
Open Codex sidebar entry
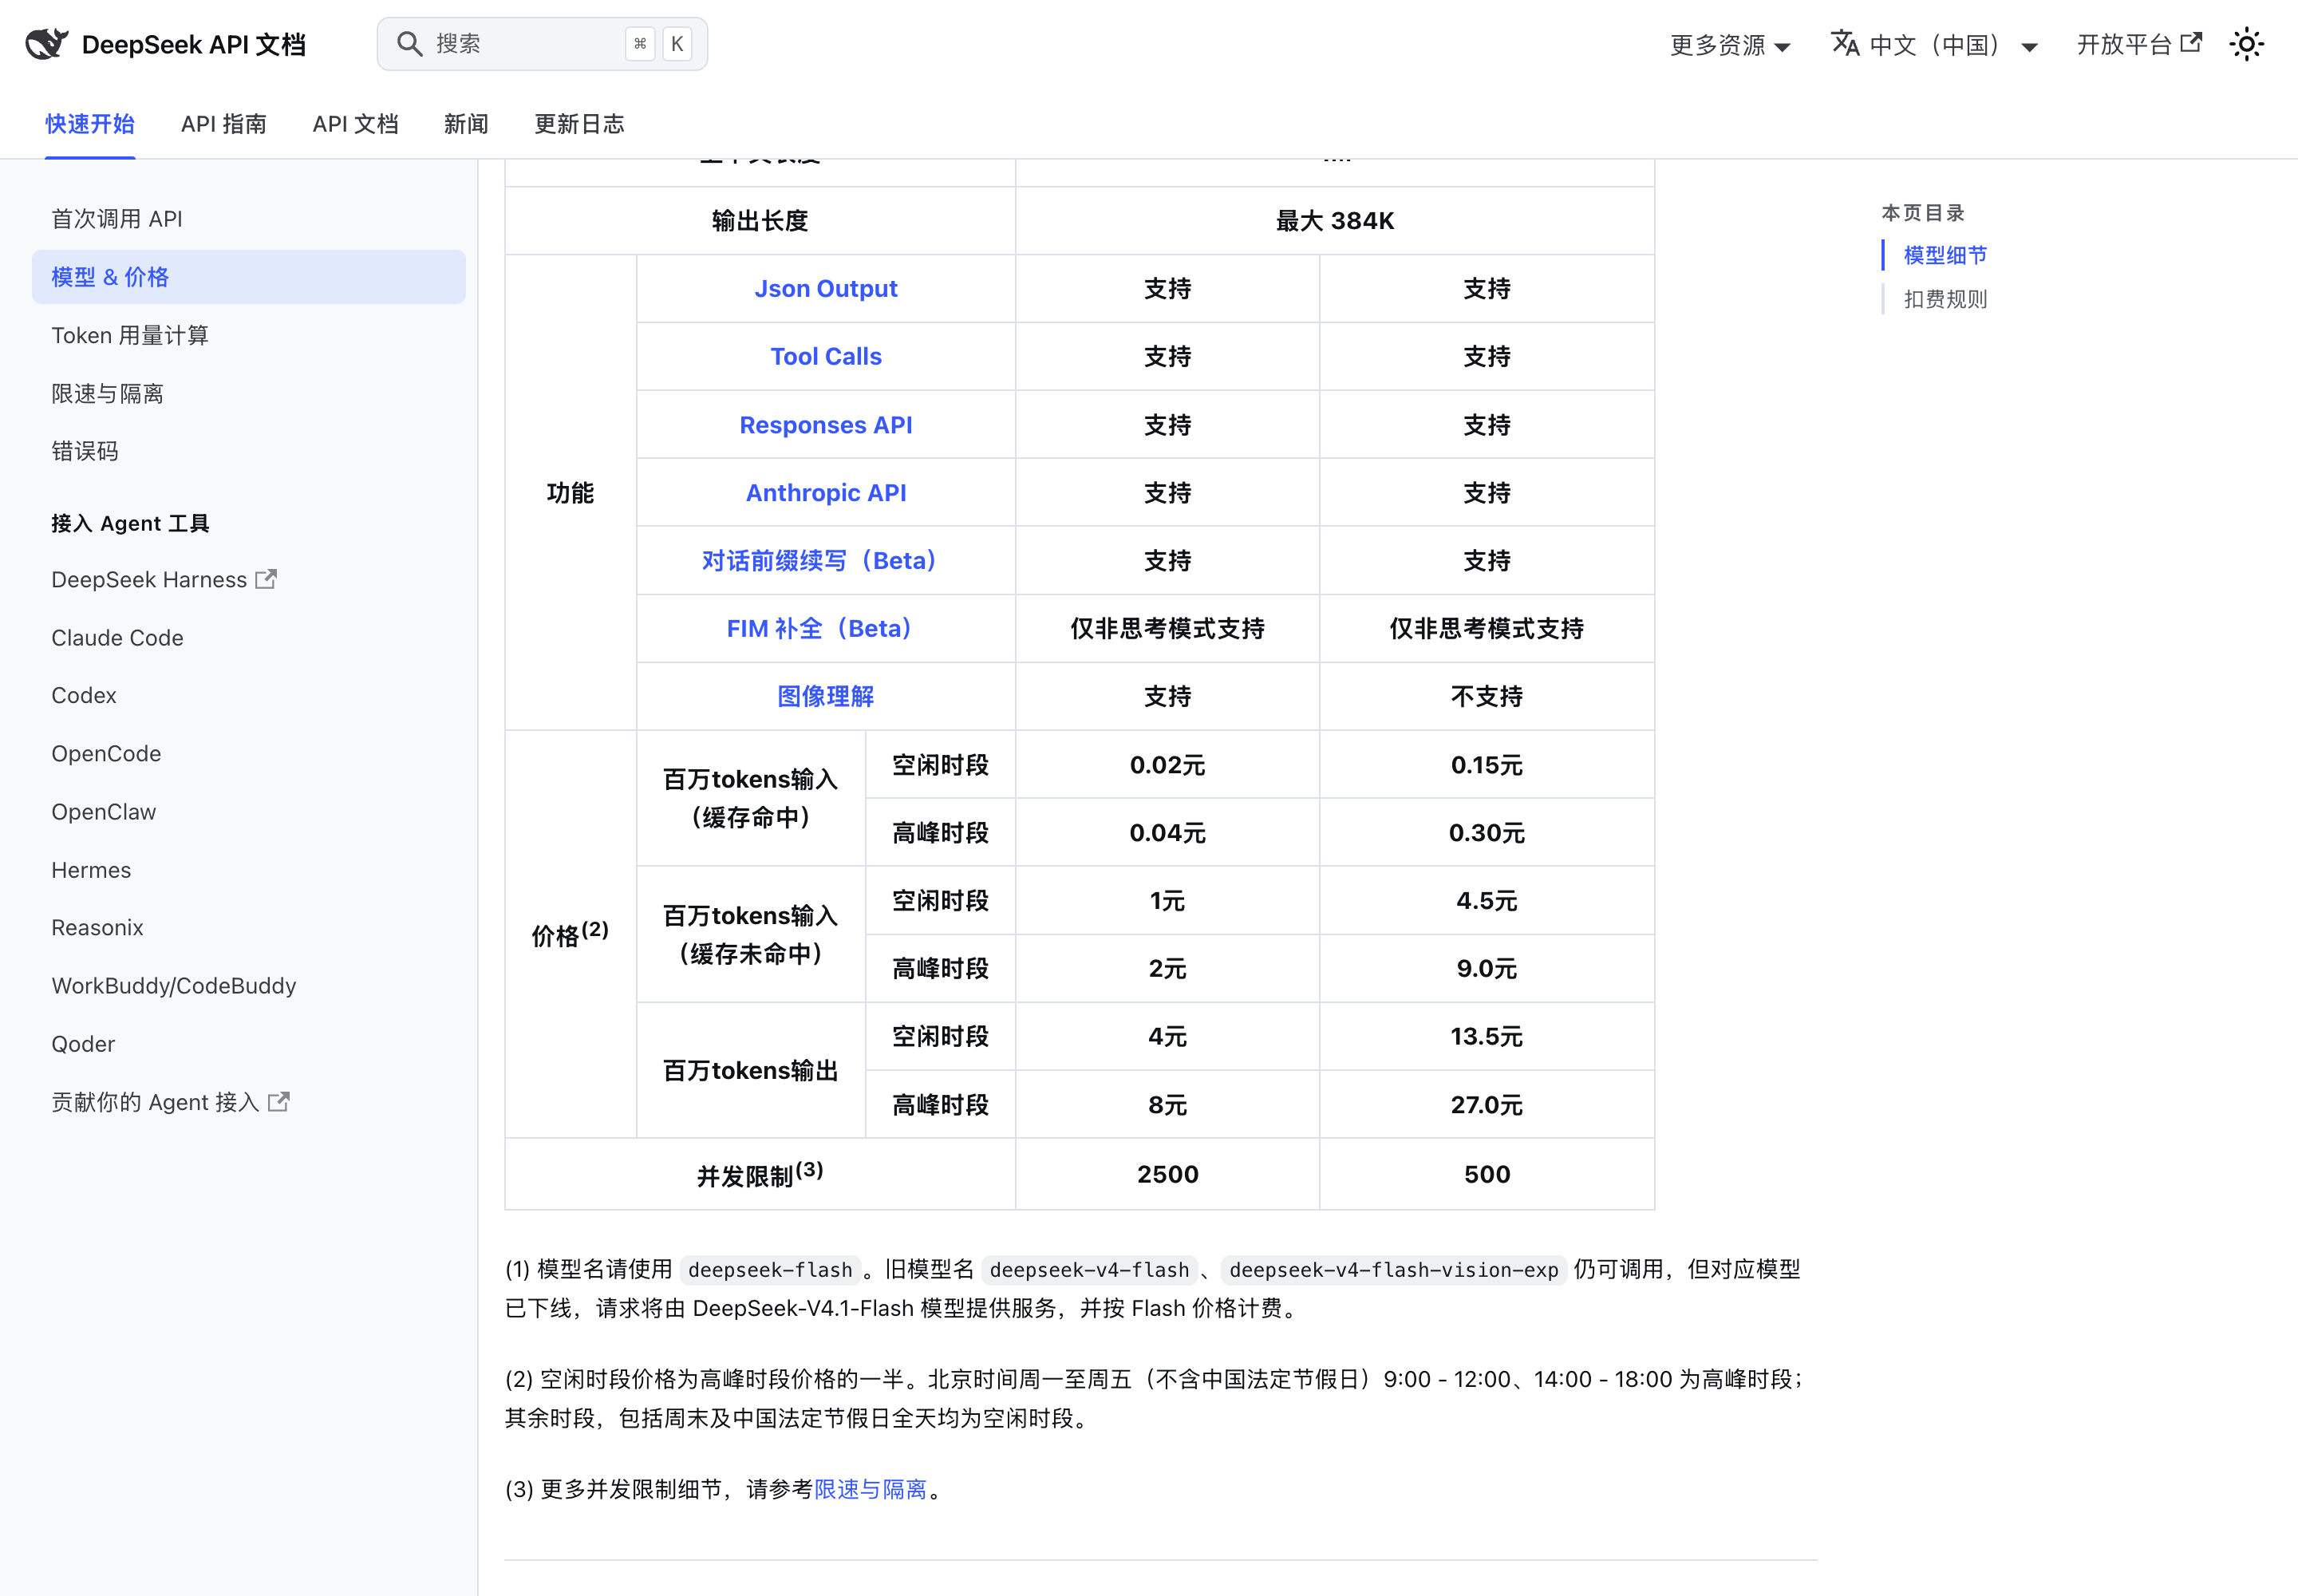[249, 695]
